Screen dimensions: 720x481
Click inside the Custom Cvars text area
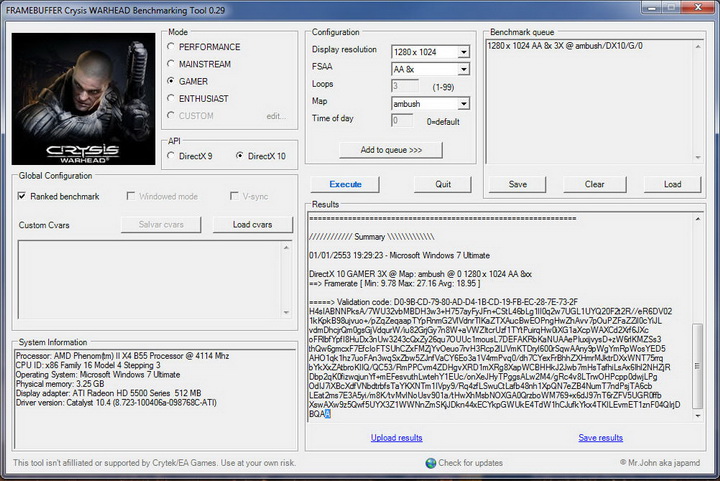[x=150, y=280]
